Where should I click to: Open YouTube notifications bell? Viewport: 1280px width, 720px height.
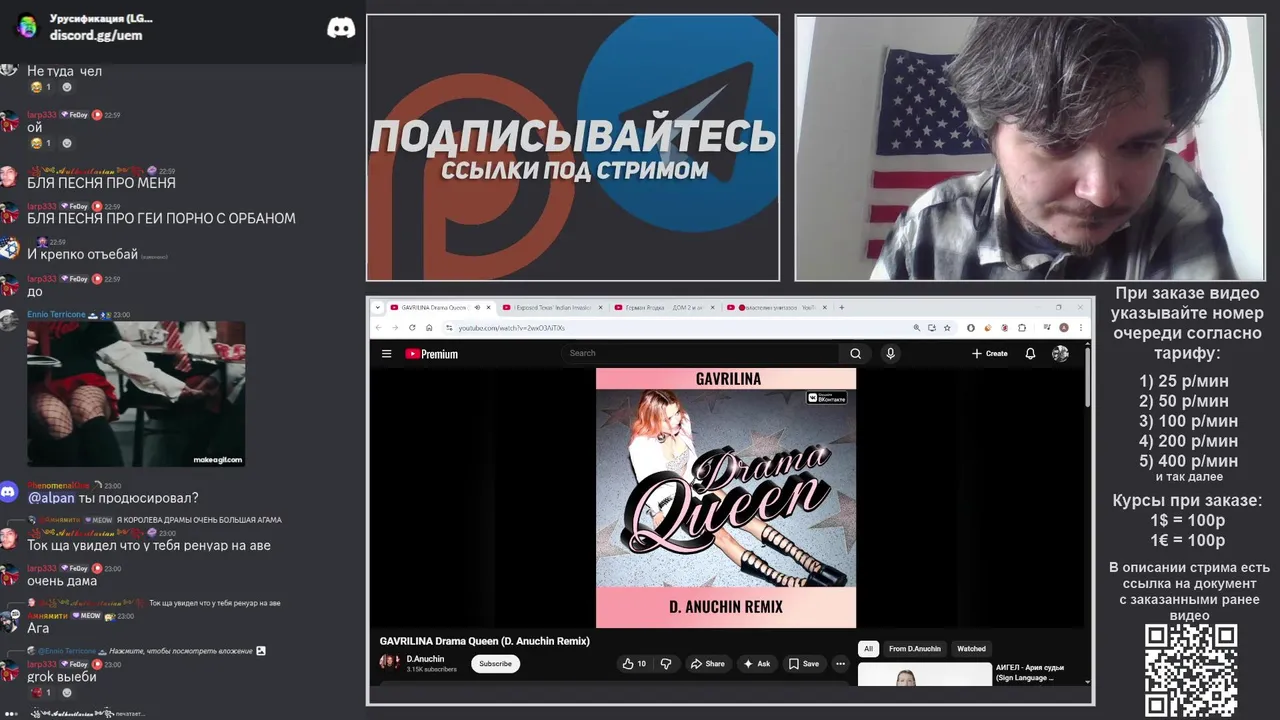pyautogui.click(x=1030, y=353)
